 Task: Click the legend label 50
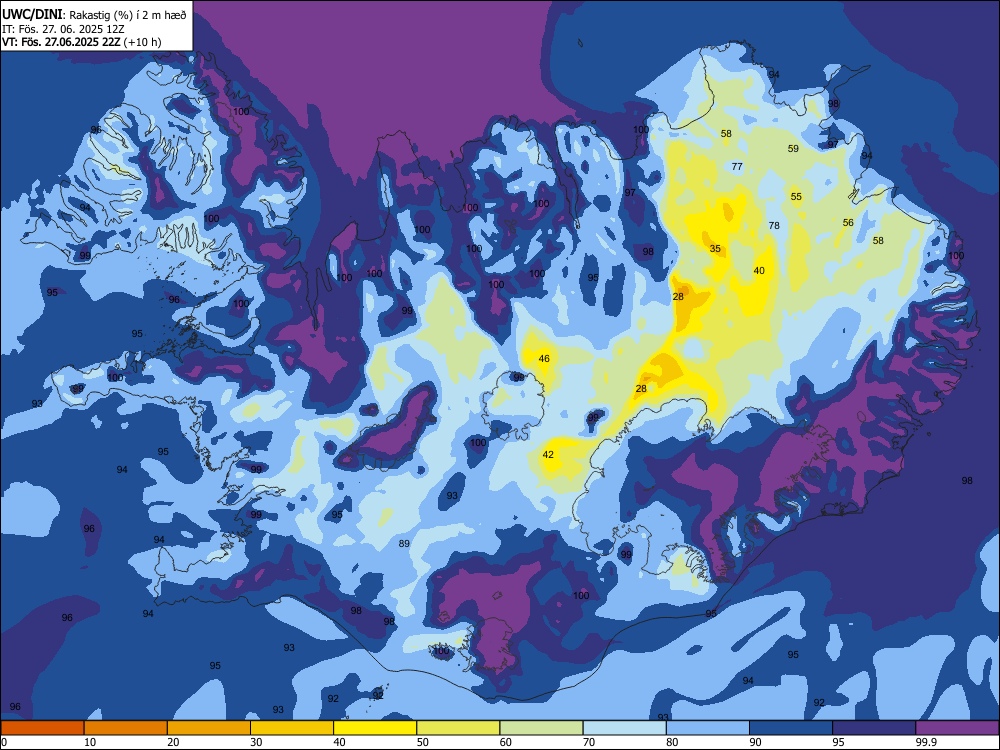pos(423,742)
